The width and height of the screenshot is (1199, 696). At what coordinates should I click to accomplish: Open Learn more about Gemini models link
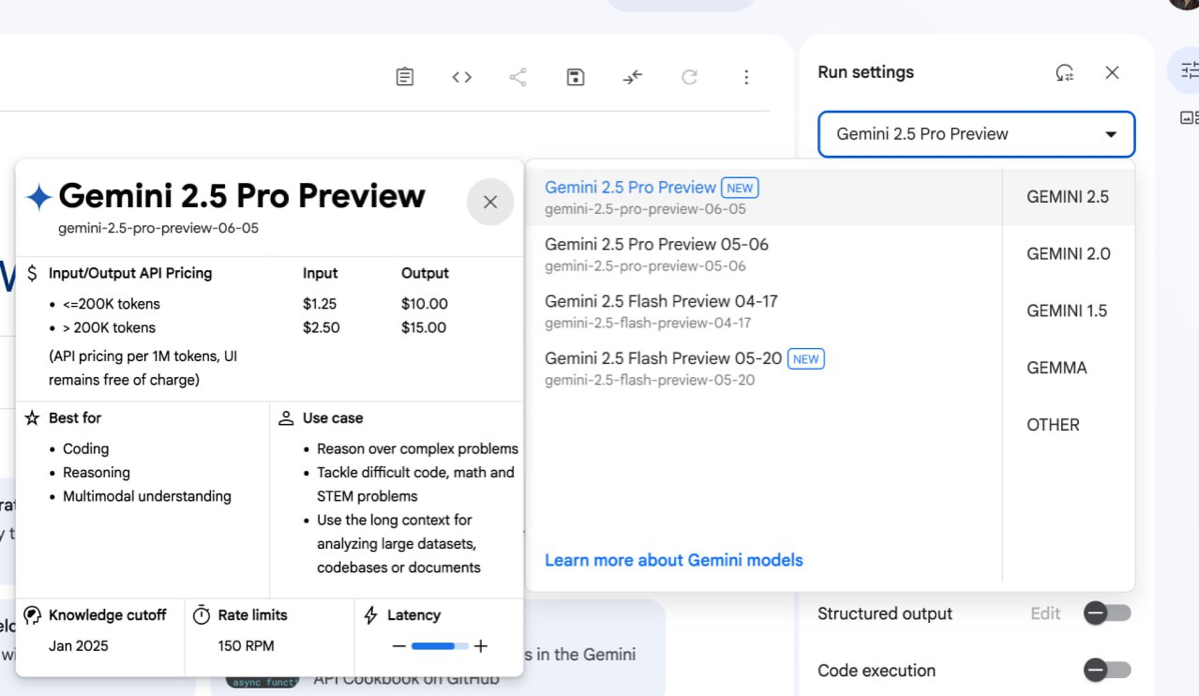pos(674,560)
